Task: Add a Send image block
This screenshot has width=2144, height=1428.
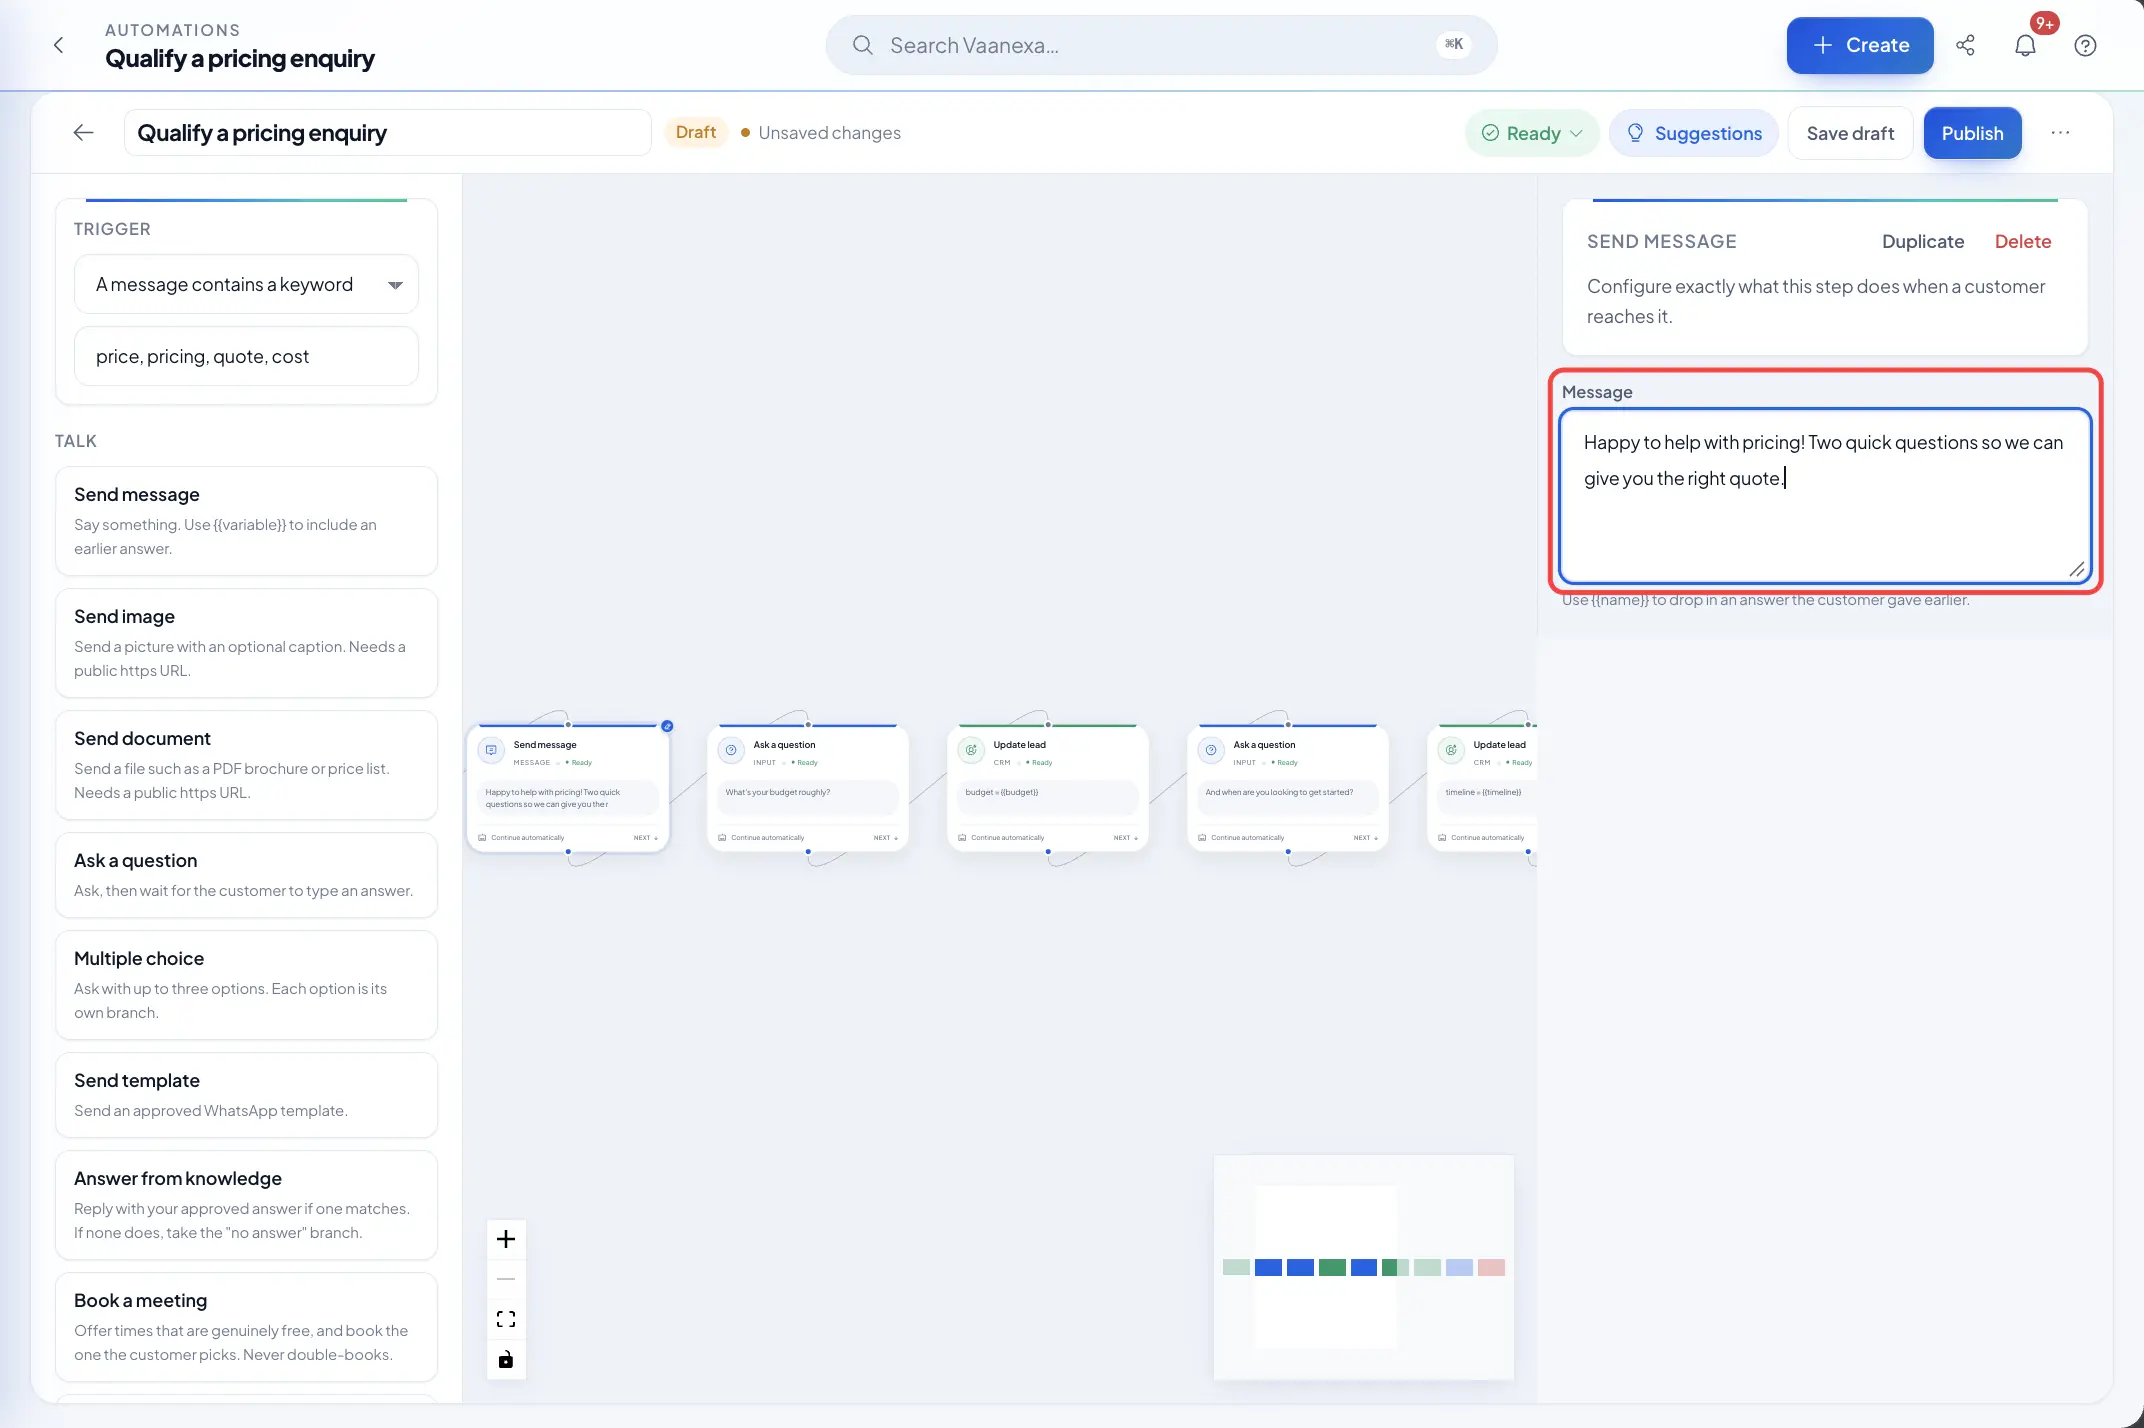Action: pos(246,643)
